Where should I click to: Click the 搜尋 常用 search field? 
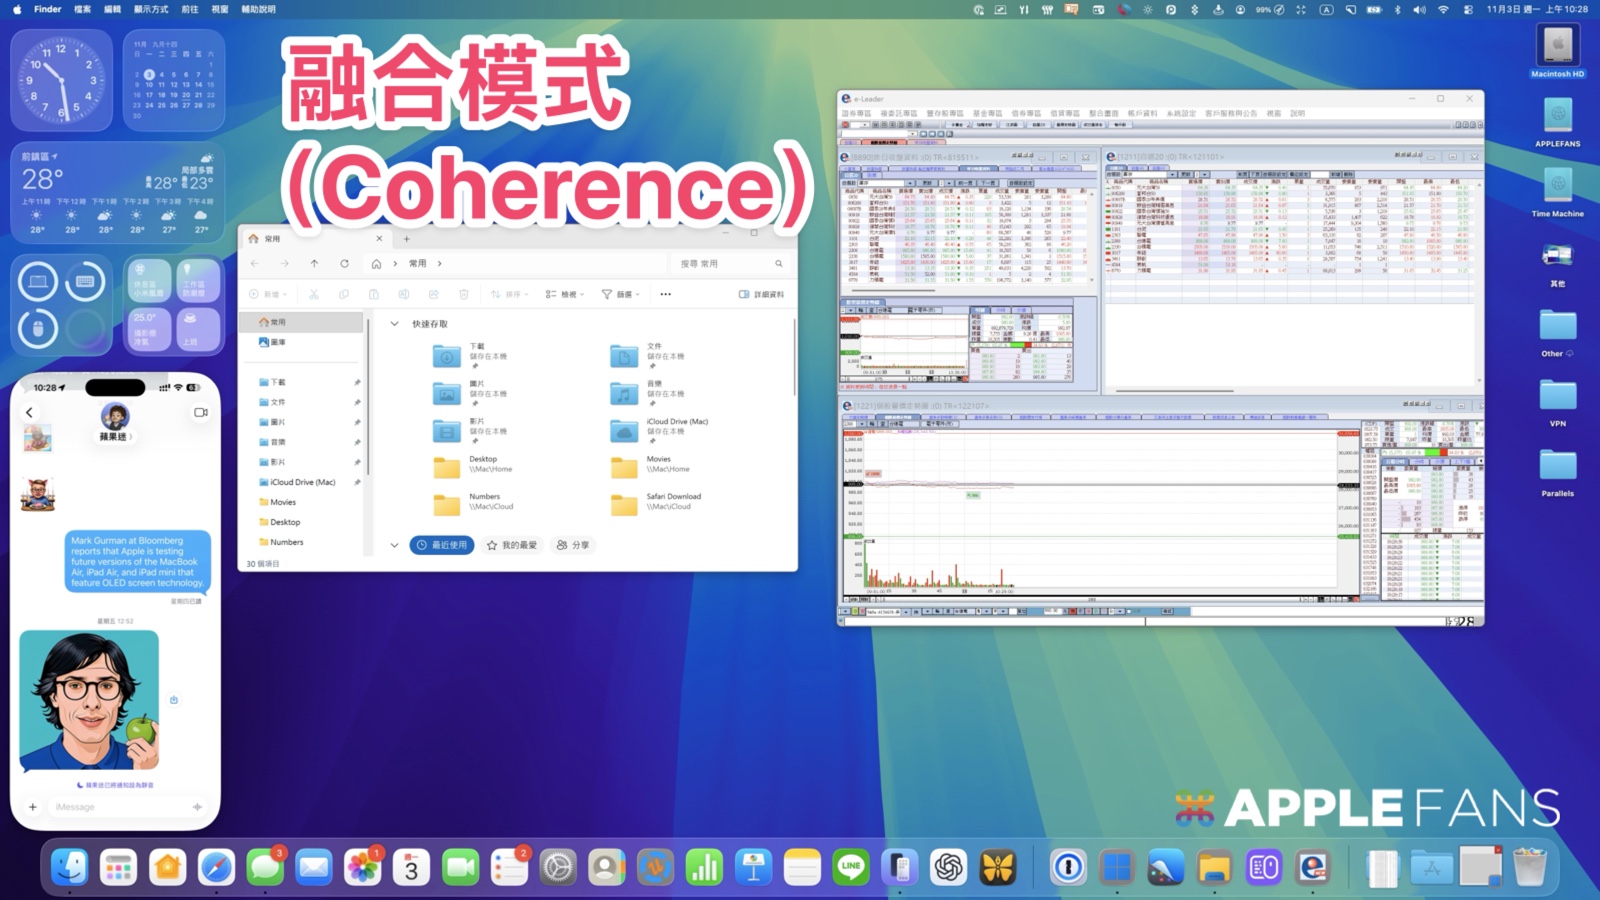pyautogui.click(x=730, y=264)
